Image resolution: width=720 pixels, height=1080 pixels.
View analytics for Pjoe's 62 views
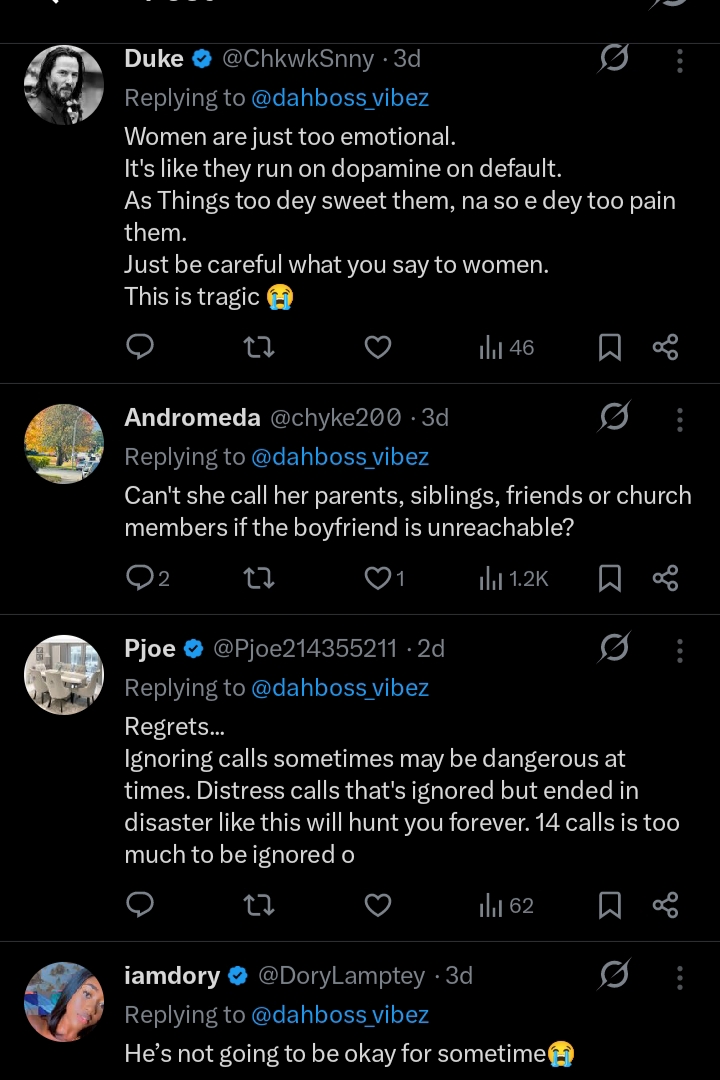[x=507, y=906]
